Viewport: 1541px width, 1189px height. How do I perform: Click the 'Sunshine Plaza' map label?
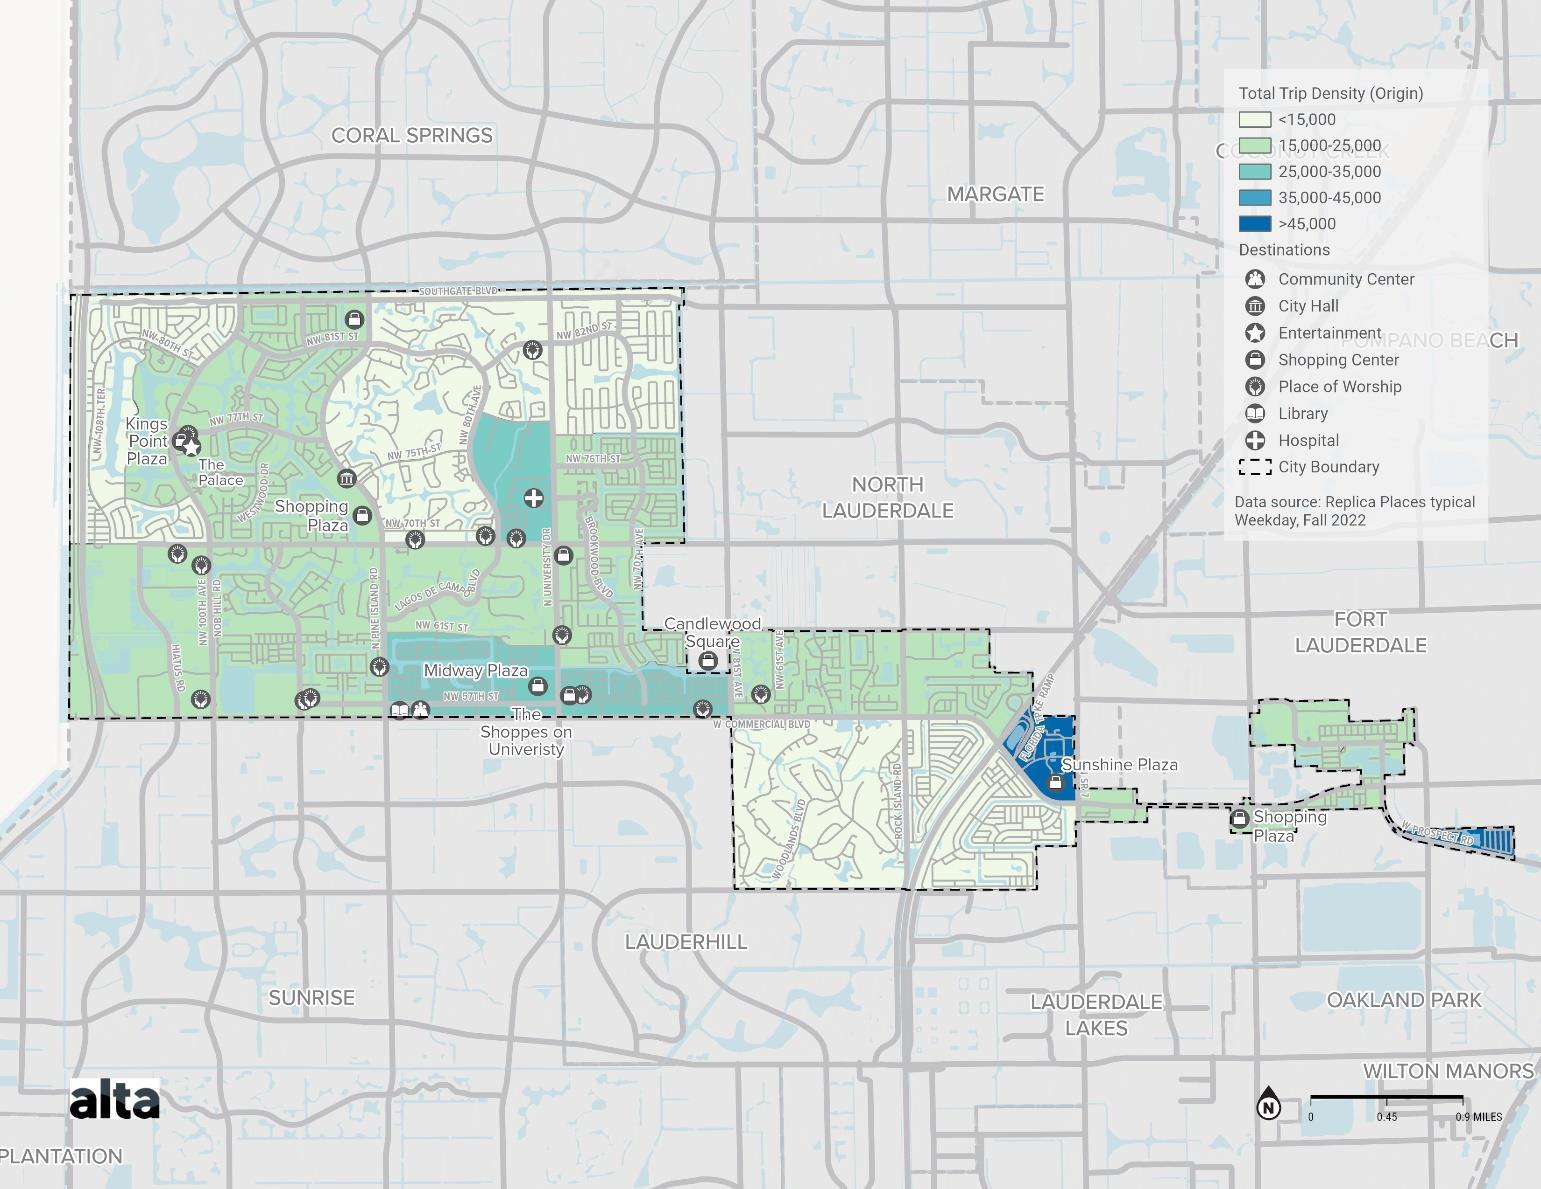pyautogui.click(x=1119, y=765)
